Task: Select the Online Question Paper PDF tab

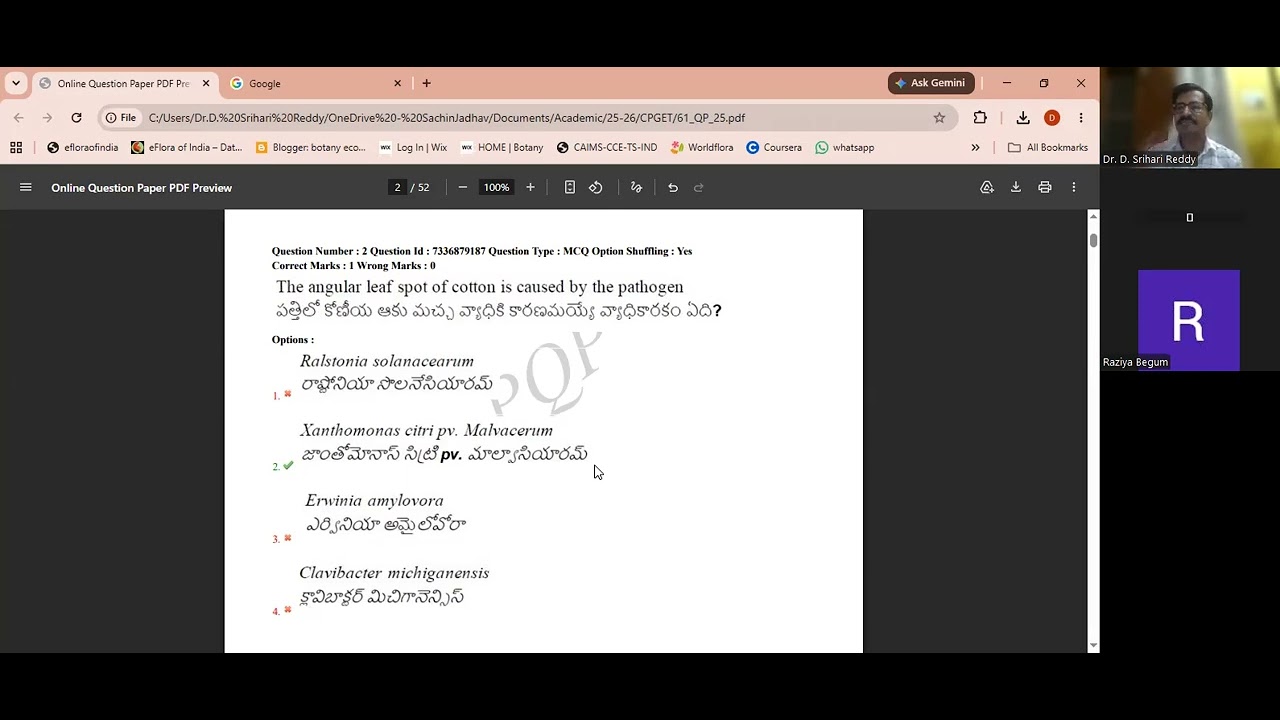Action: click(x=123, y=83)
